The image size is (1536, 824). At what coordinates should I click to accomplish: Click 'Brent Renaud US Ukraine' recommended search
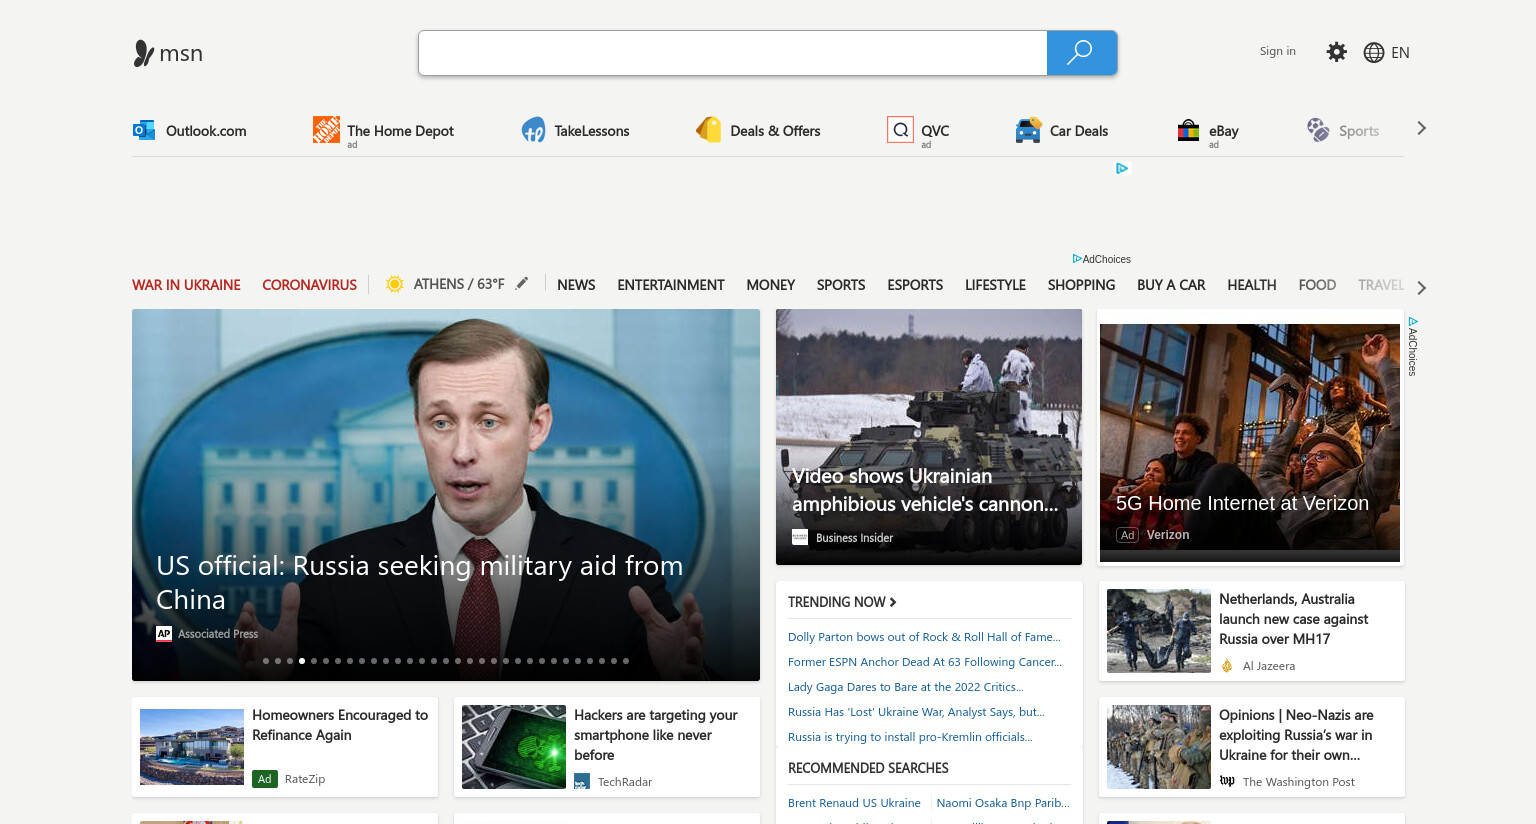click(x=854, y=803)
